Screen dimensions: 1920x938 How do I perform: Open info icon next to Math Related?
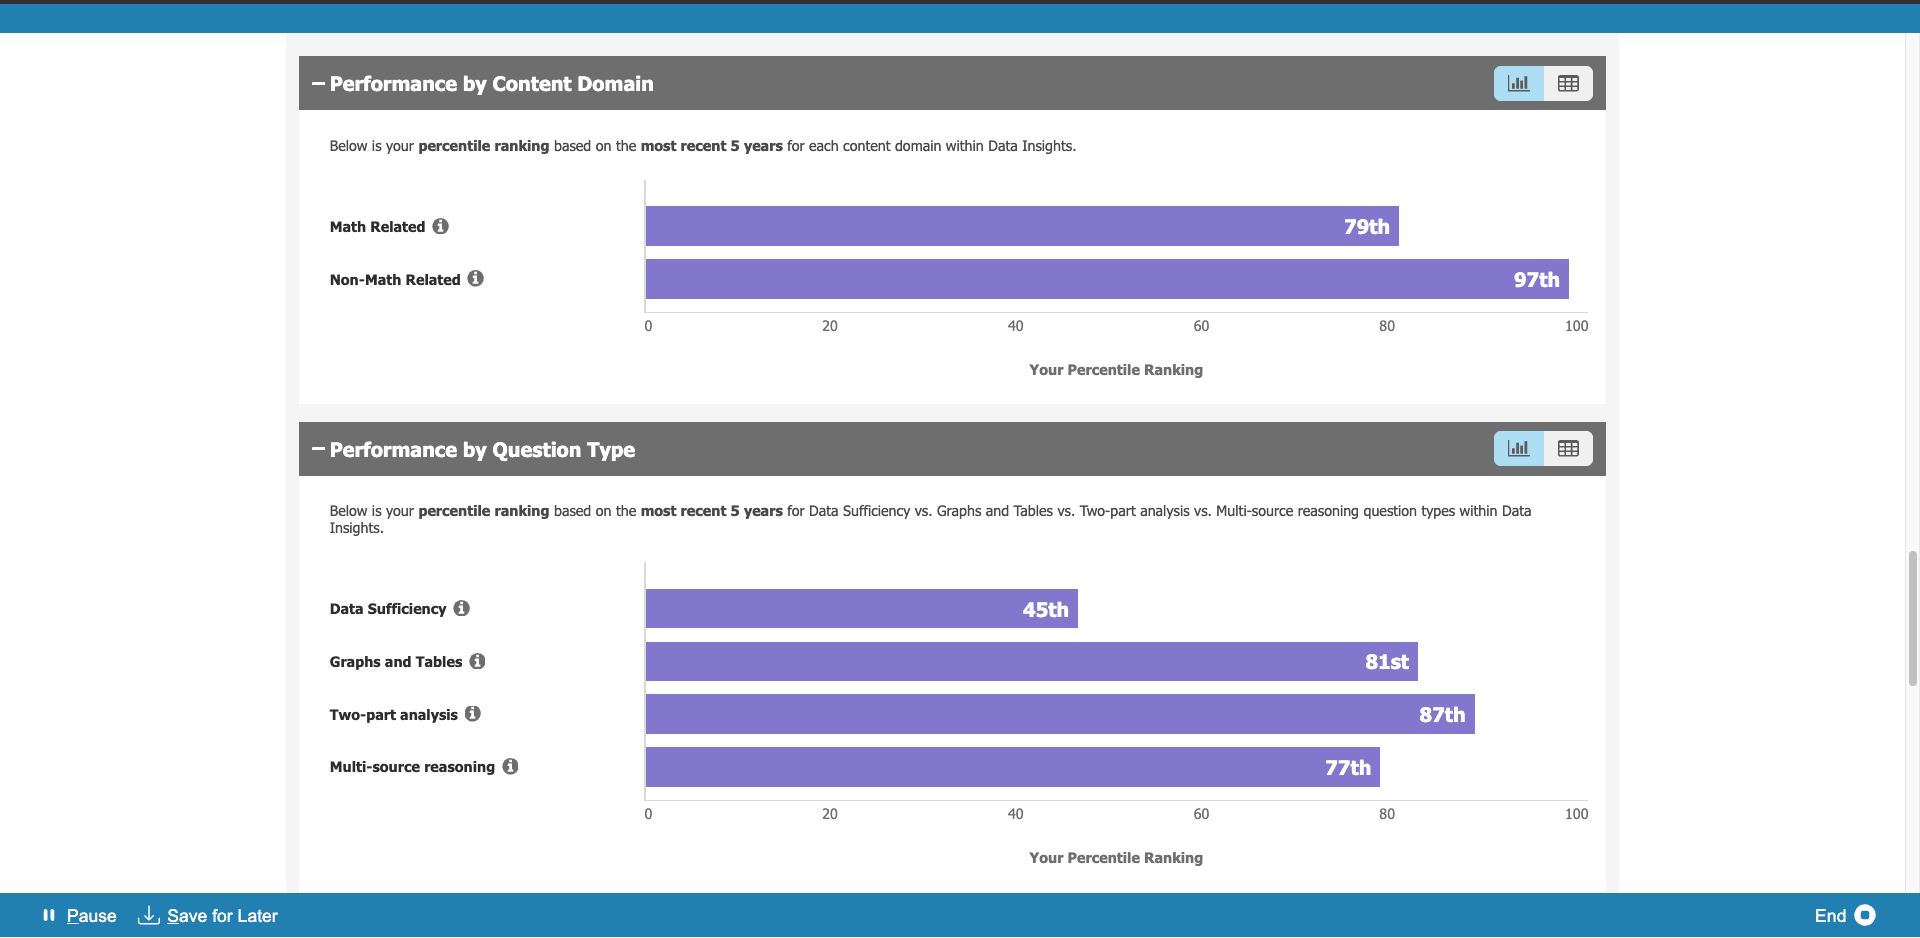(x=440, y=227)
